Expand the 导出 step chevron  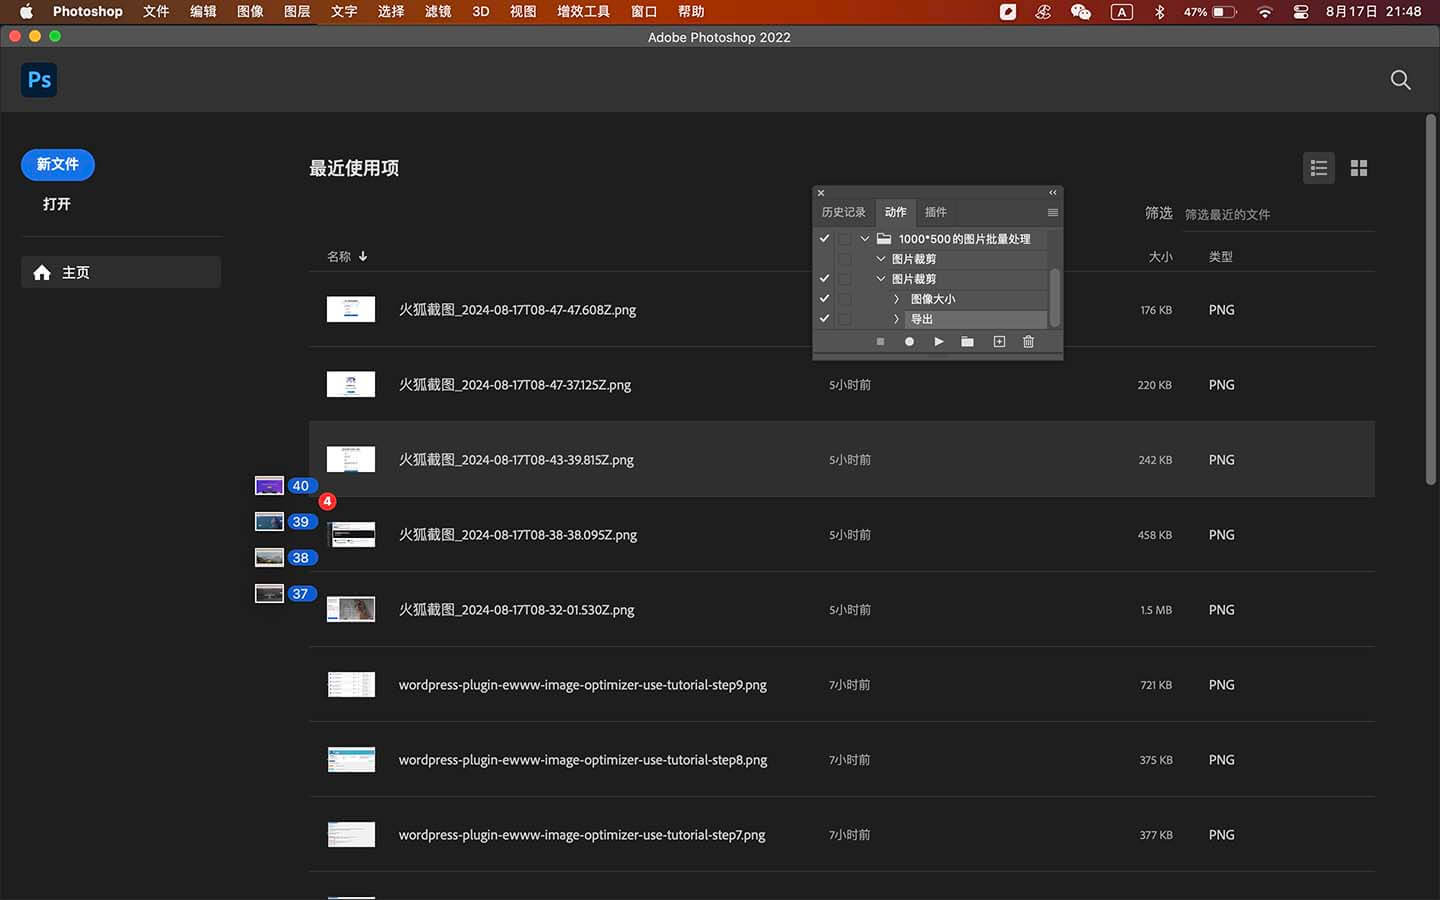[896, 319]
